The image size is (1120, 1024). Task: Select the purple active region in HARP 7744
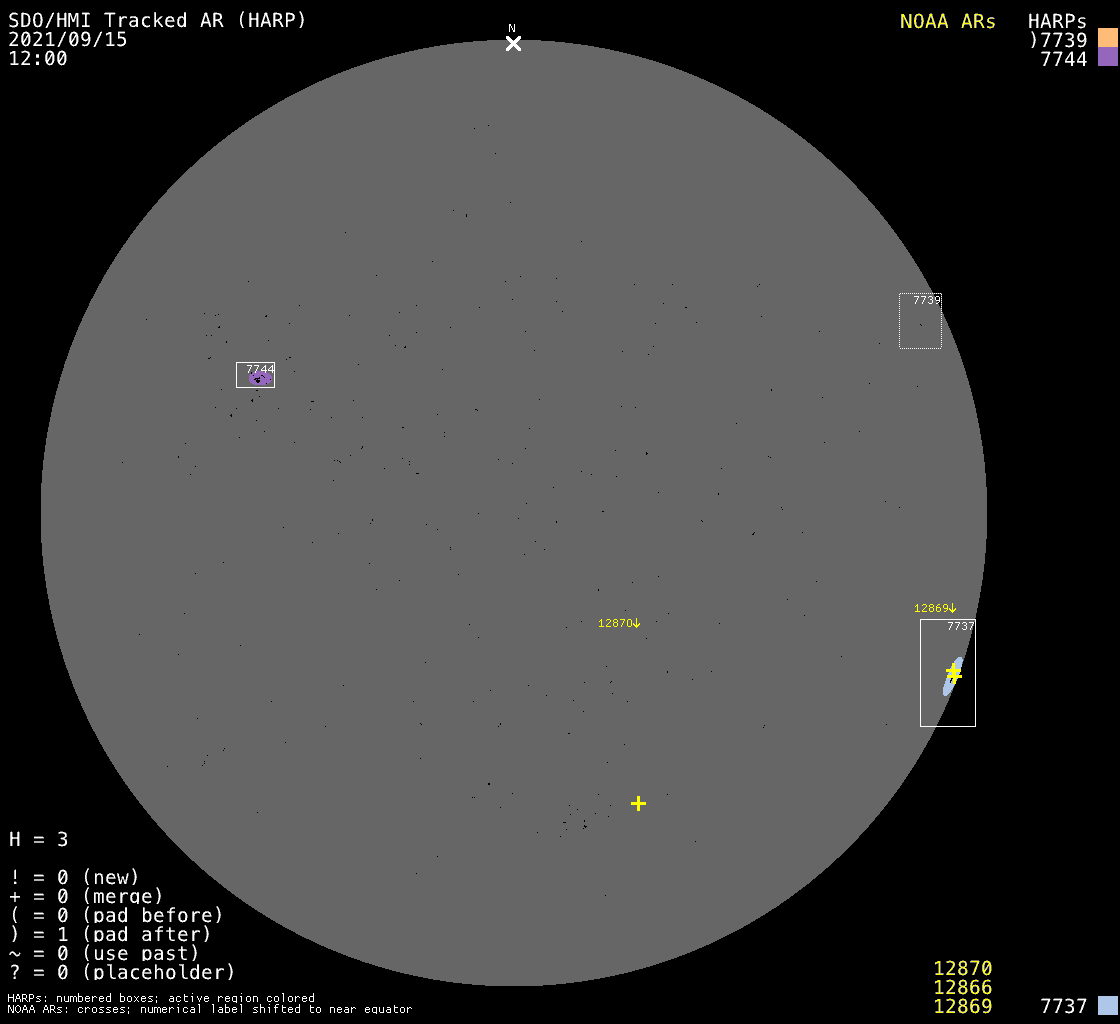[x=259, y=379]
